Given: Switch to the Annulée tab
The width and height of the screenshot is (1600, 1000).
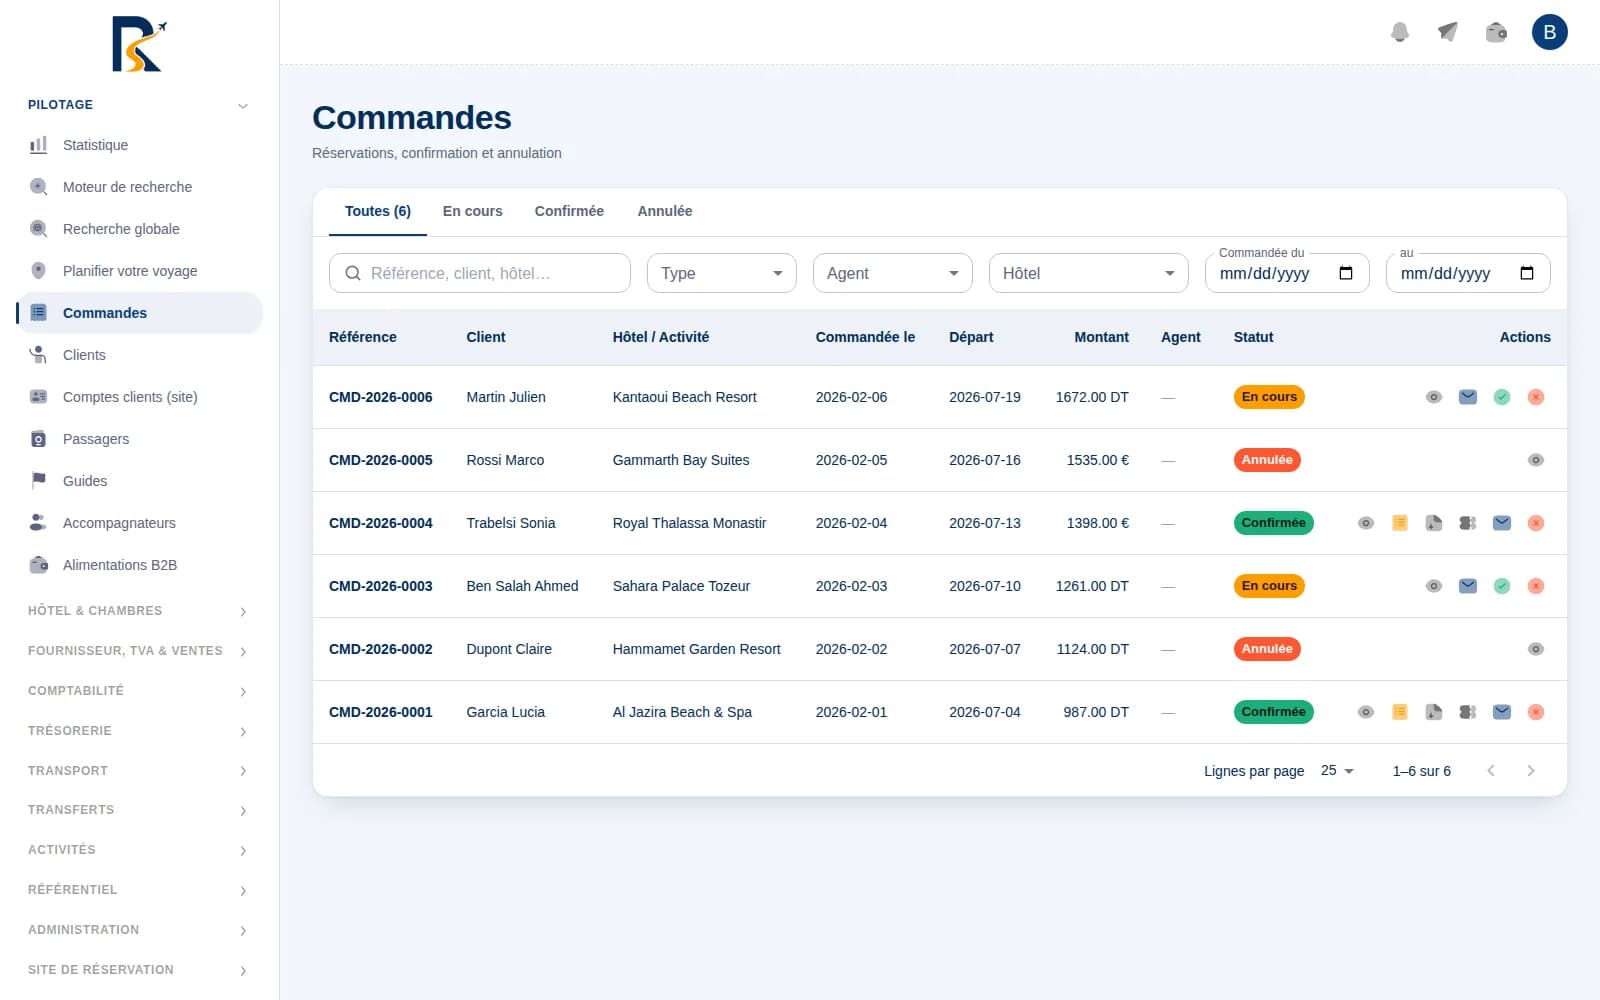Looking at the screenshot, I should pos(665,211).
